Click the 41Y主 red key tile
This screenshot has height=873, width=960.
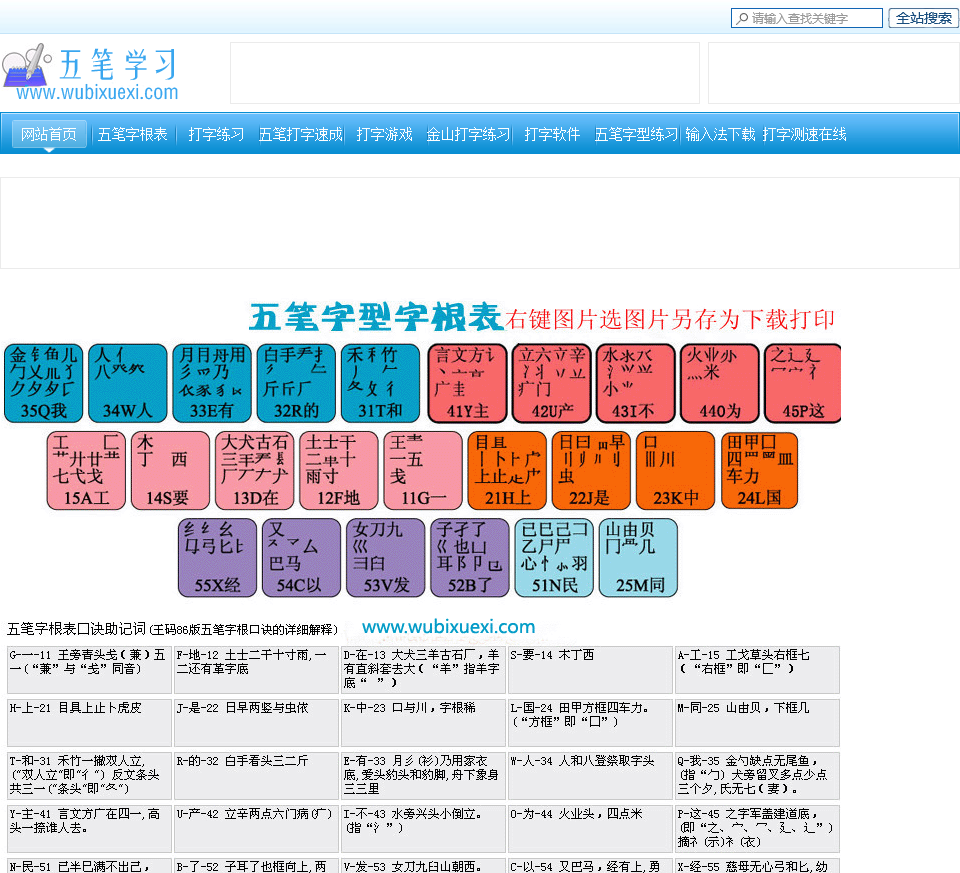coord(468,383)
